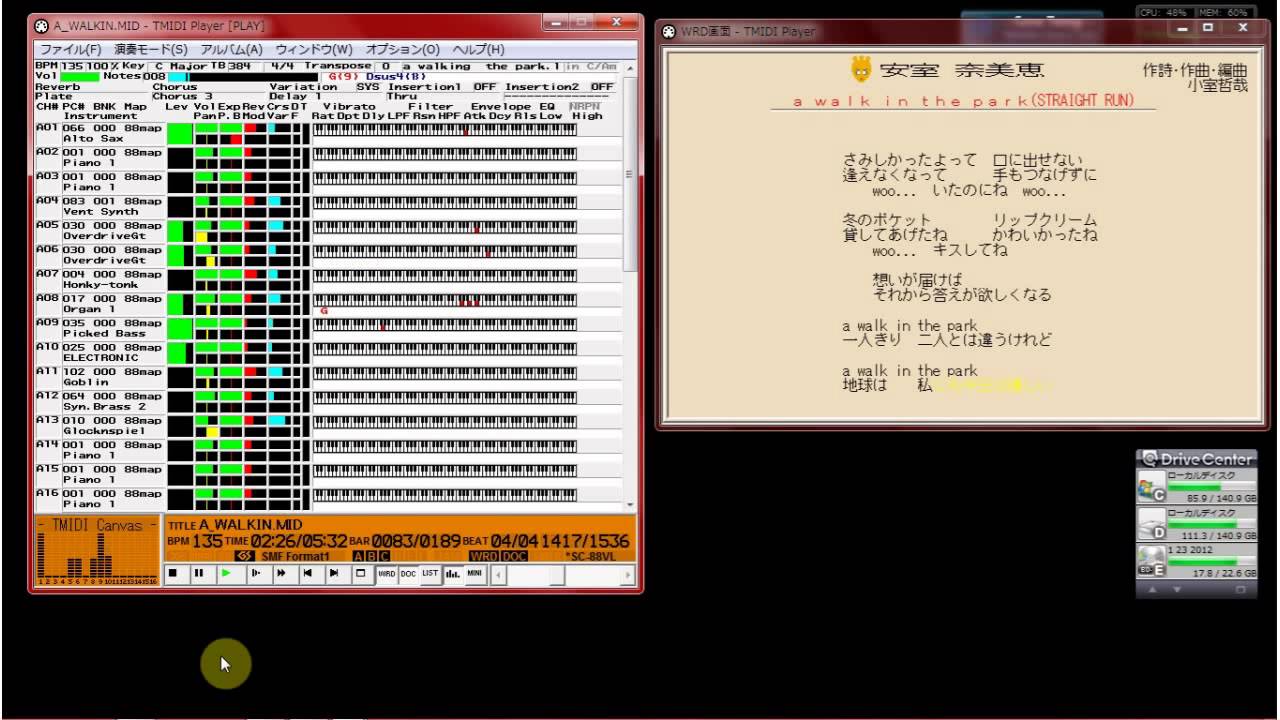
Task: Click the C marker indicator
Action: (x=384, y=556)
